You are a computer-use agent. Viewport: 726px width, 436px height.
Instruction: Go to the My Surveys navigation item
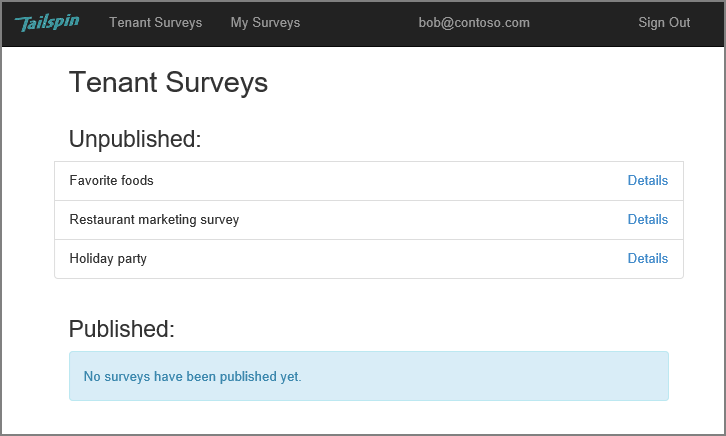[265, 23]
